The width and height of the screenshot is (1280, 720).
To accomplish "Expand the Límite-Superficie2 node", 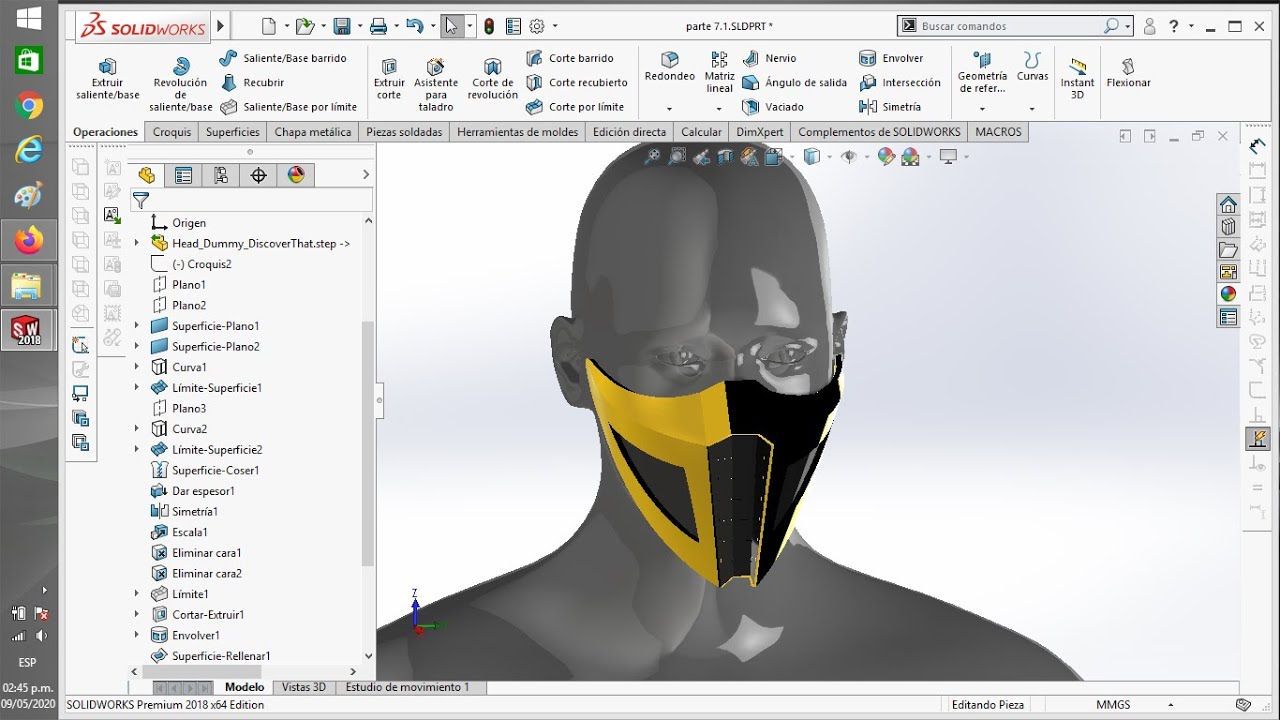I will (x=137, y=449).
